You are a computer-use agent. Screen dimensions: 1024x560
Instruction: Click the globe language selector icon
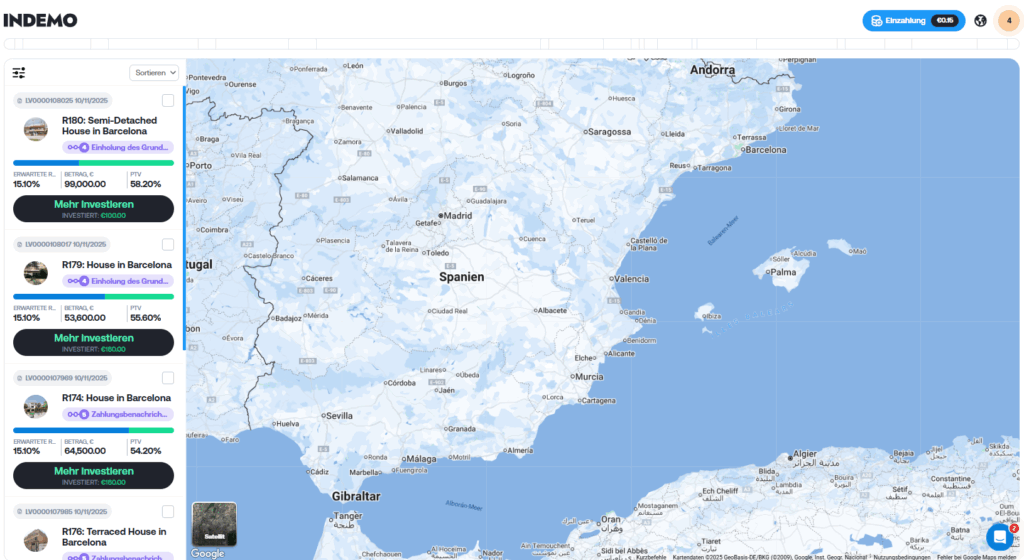tap(980, 20)
